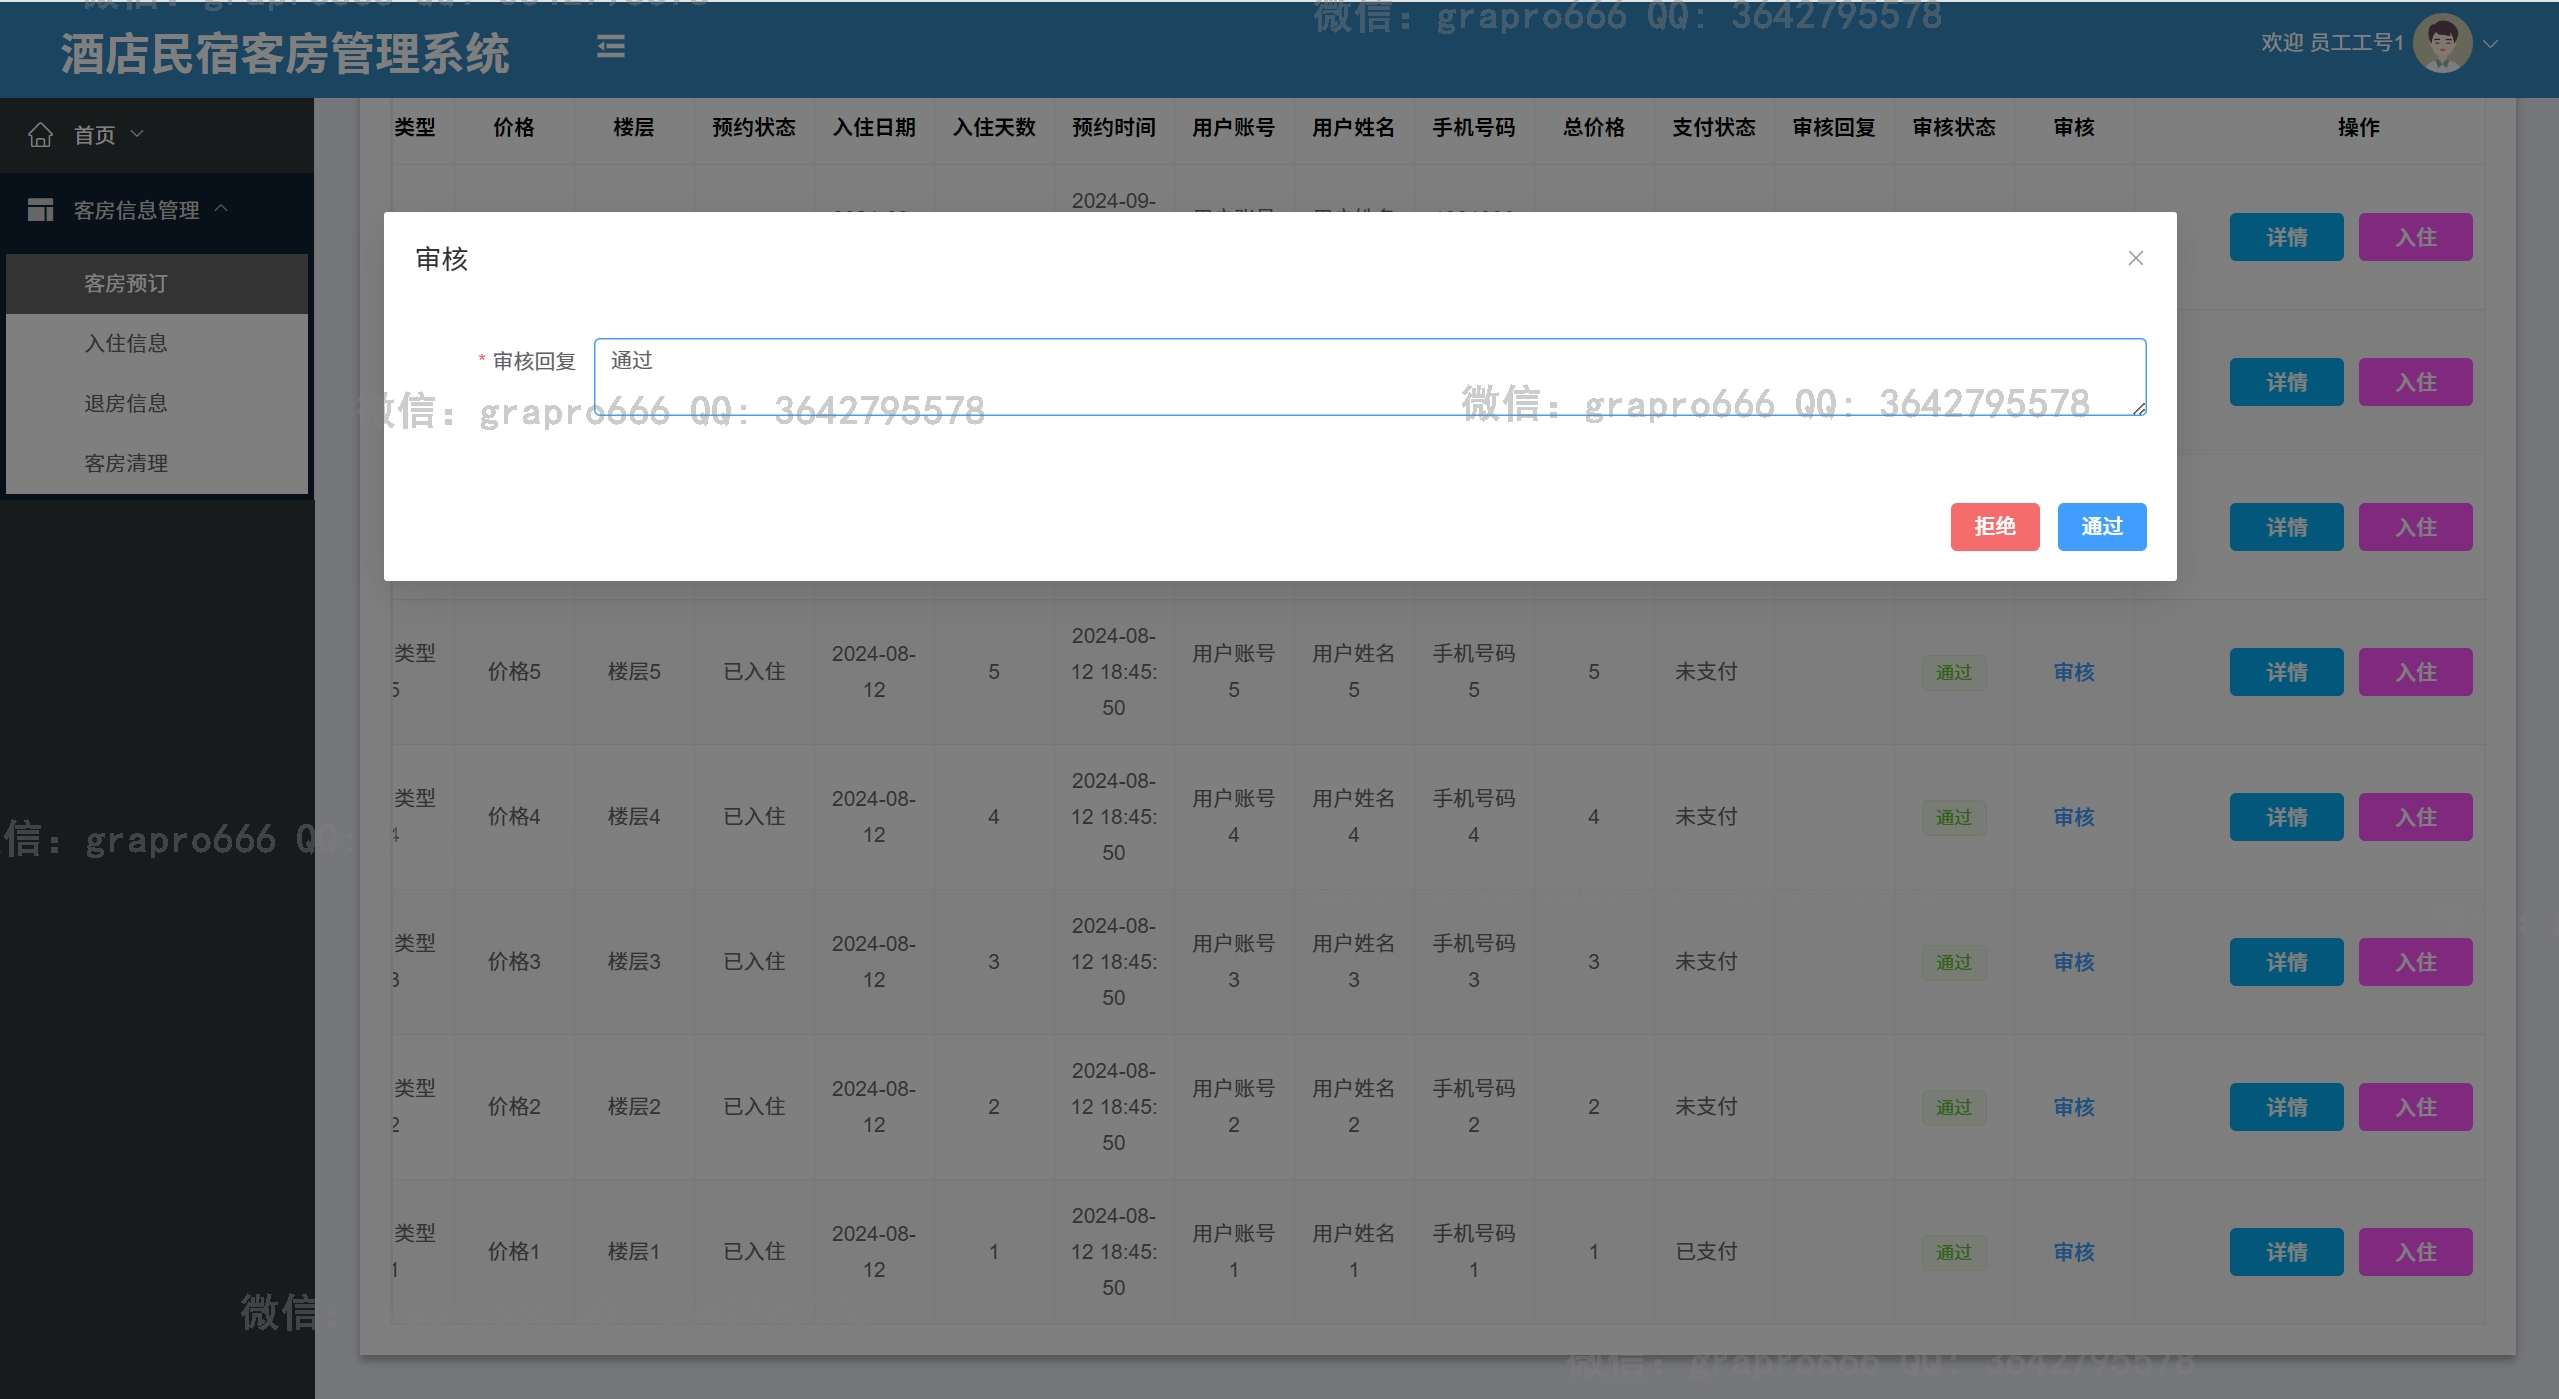Click the 客房信息管理 grid icon
This screenshot has height=1399, width=2559.
[40, 210]
